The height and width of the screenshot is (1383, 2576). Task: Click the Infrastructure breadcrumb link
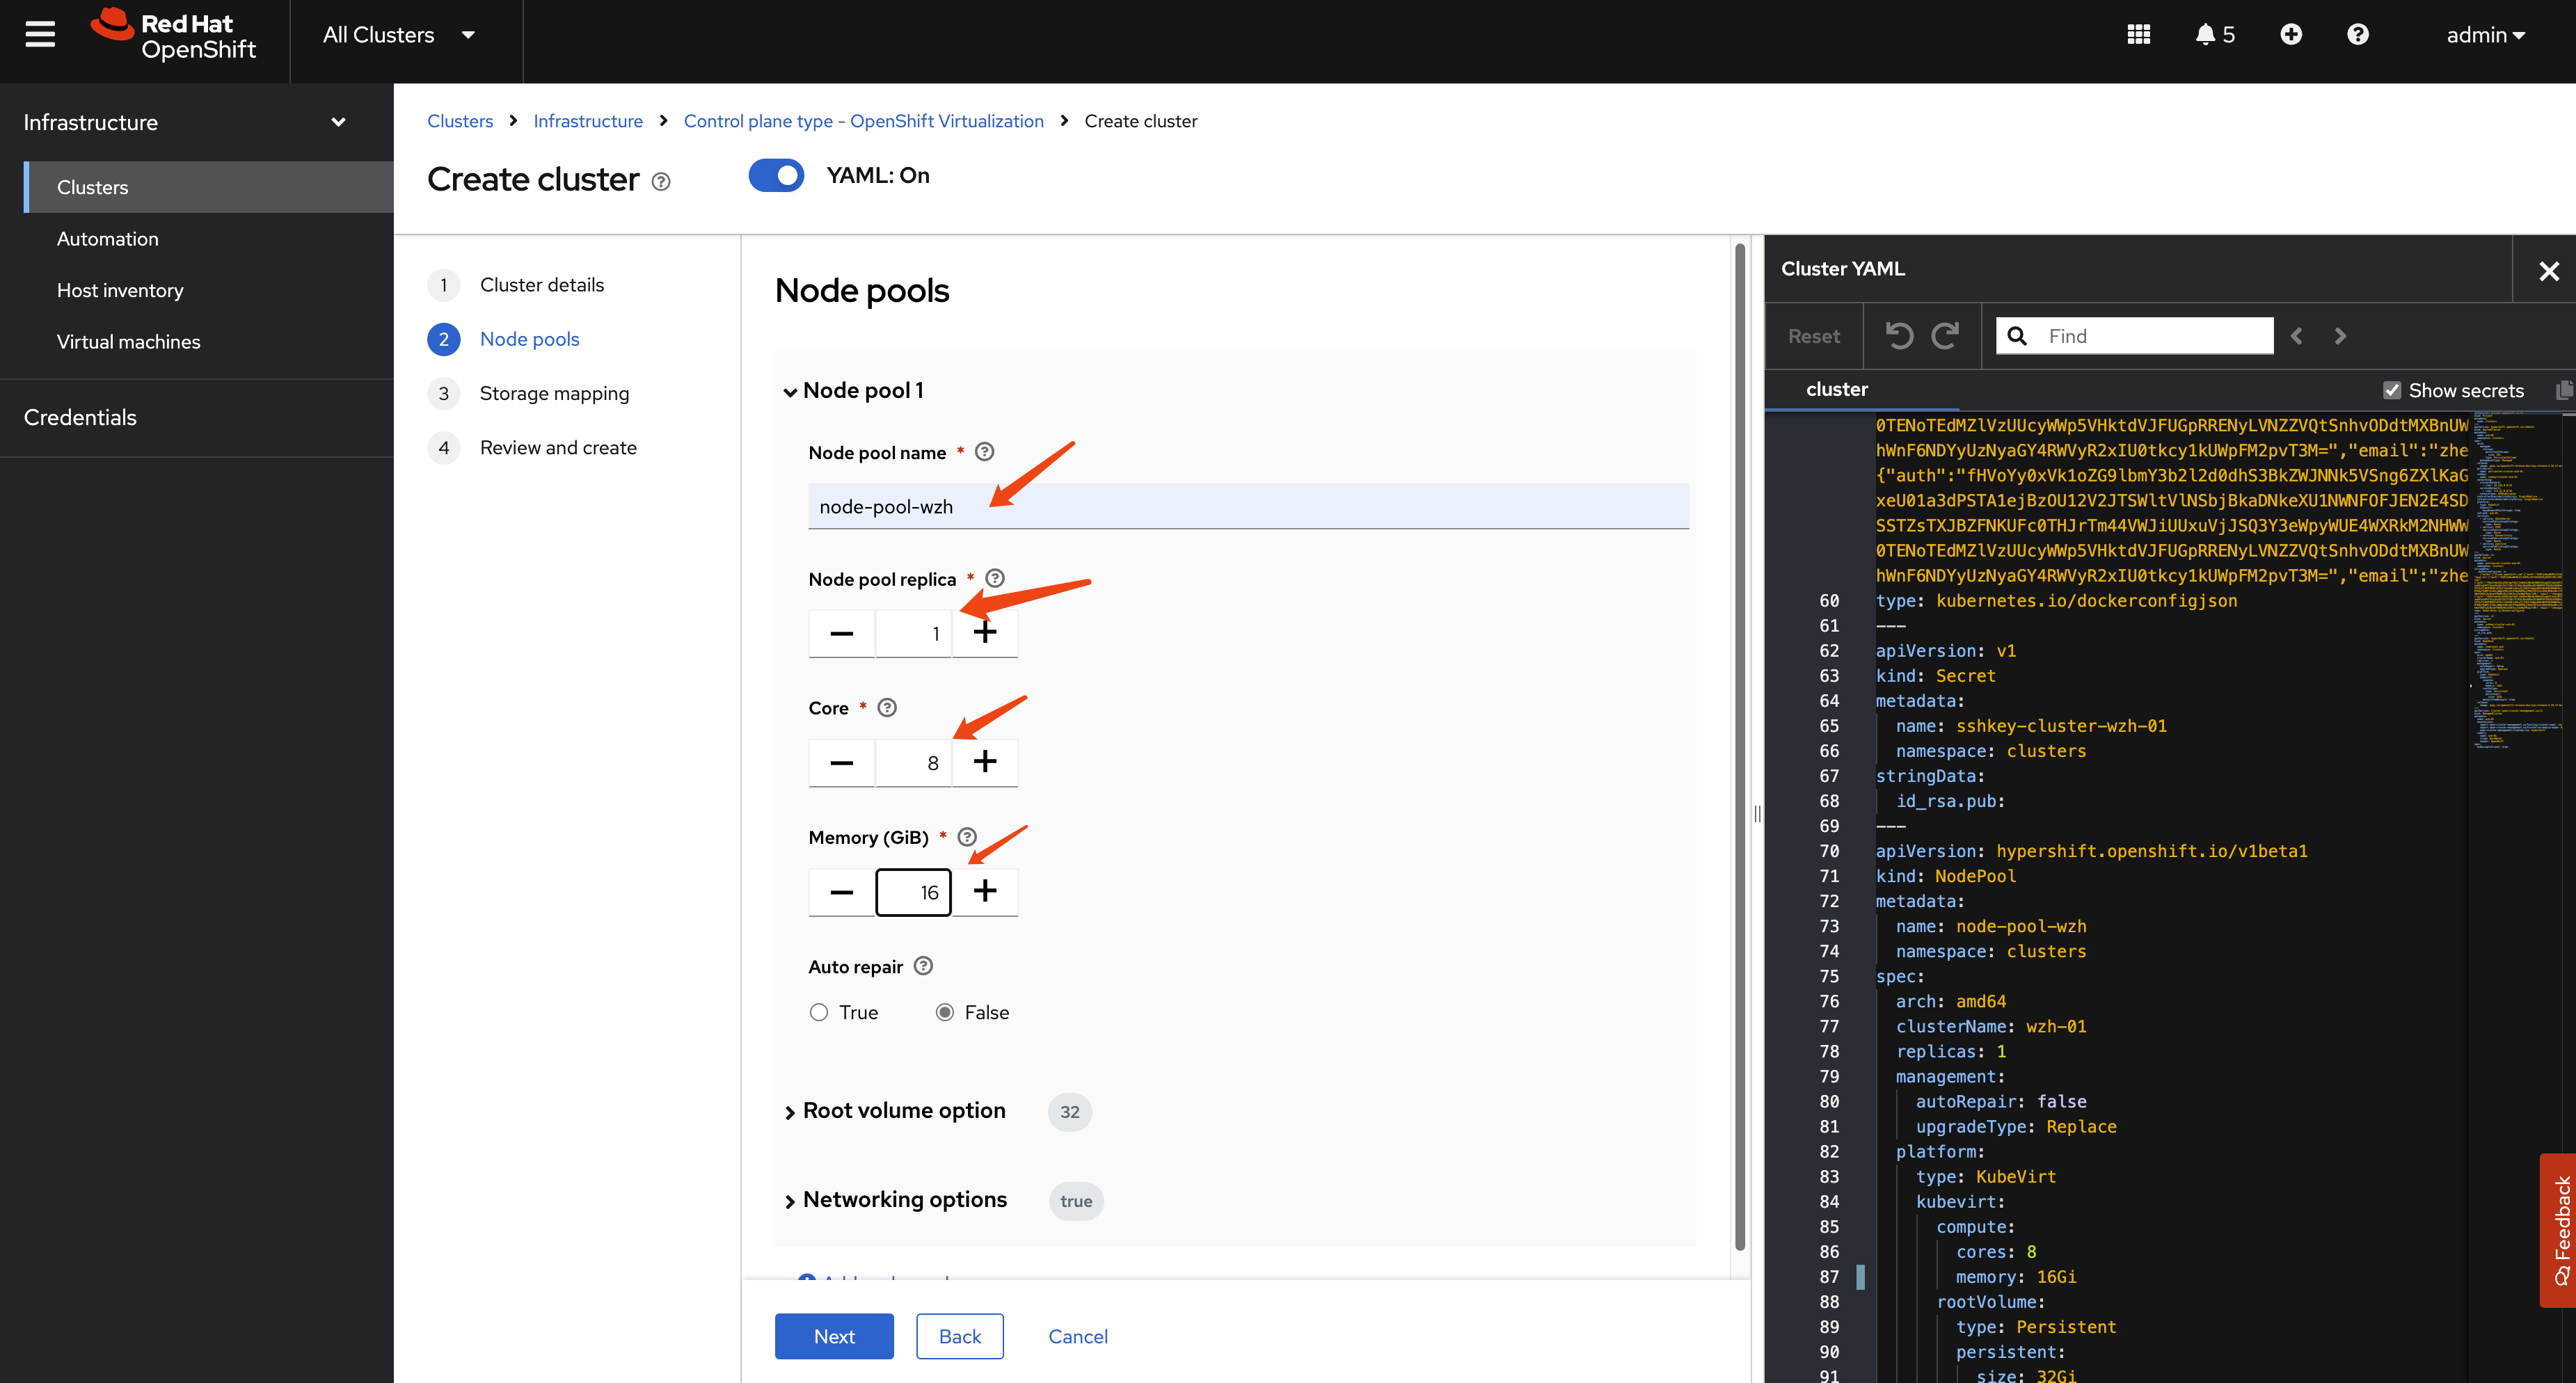click(x=587, y=121)
